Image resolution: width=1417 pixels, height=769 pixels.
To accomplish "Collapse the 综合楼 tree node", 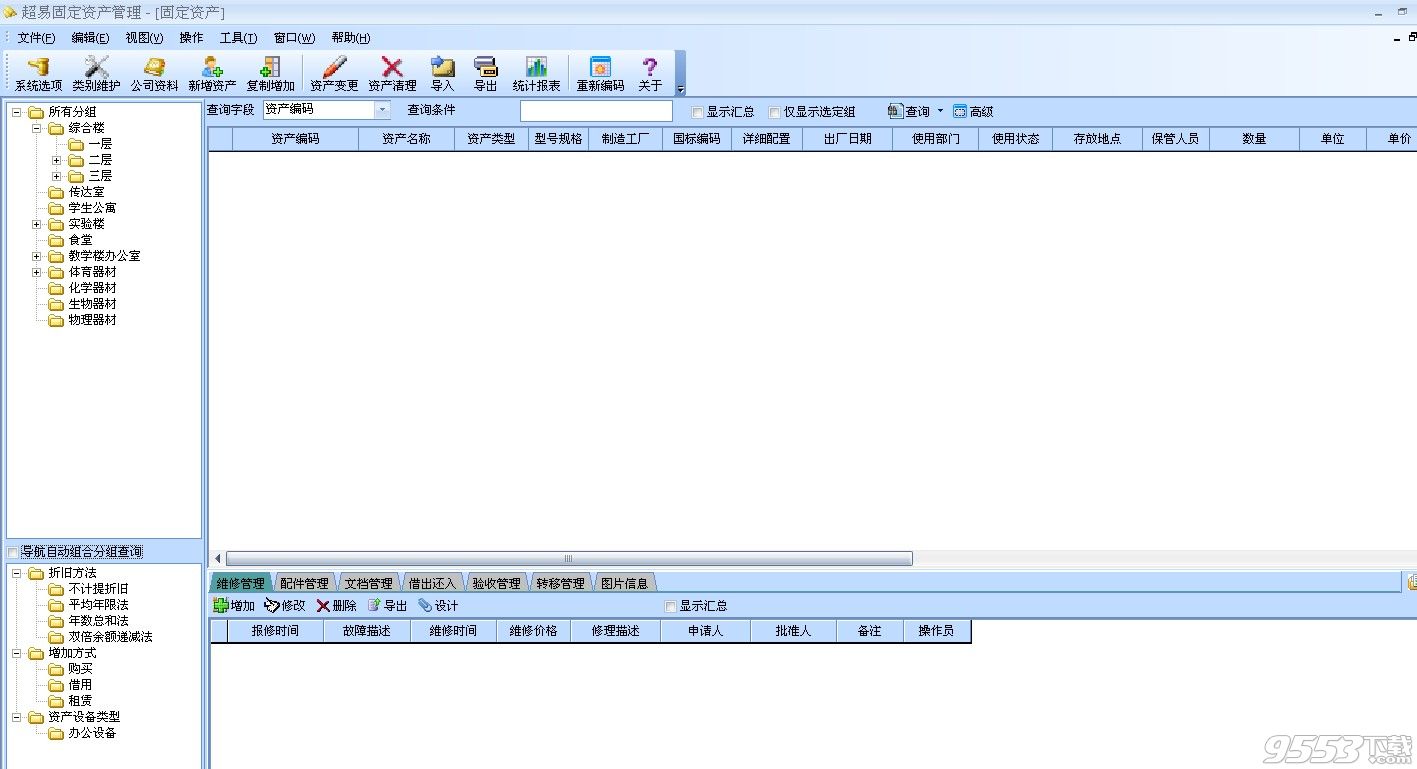I will click(x=37, y=127).
